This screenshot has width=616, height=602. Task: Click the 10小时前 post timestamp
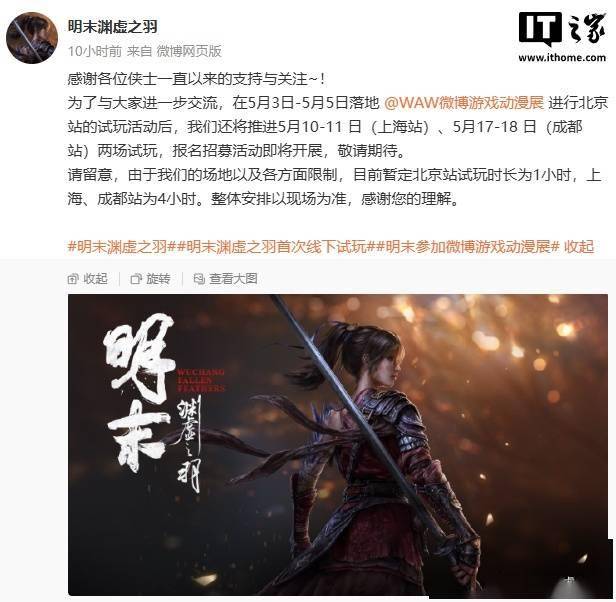(x=95, y=51)
